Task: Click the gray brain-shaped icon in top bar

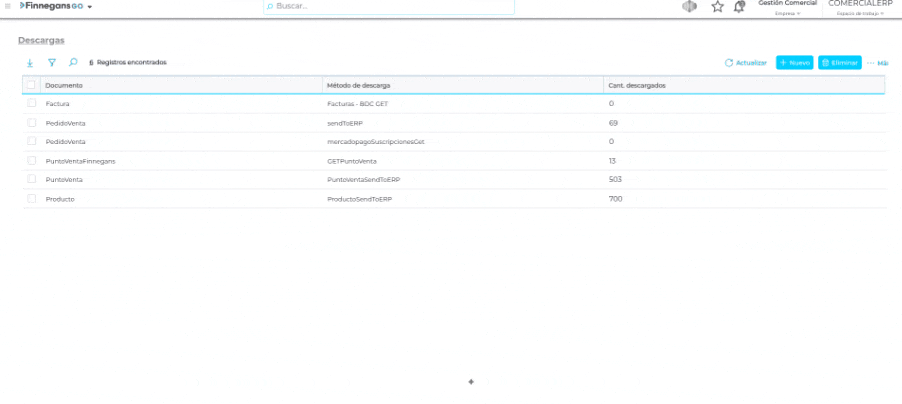Action: [689, 7]
